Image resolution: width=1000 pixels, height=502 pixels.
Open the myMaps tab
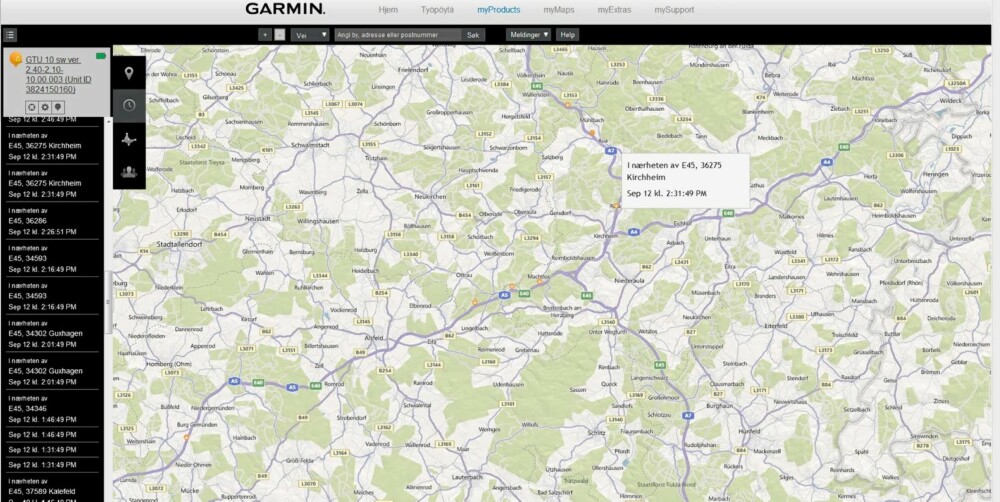pyautogui.click(x=559, y=10)
